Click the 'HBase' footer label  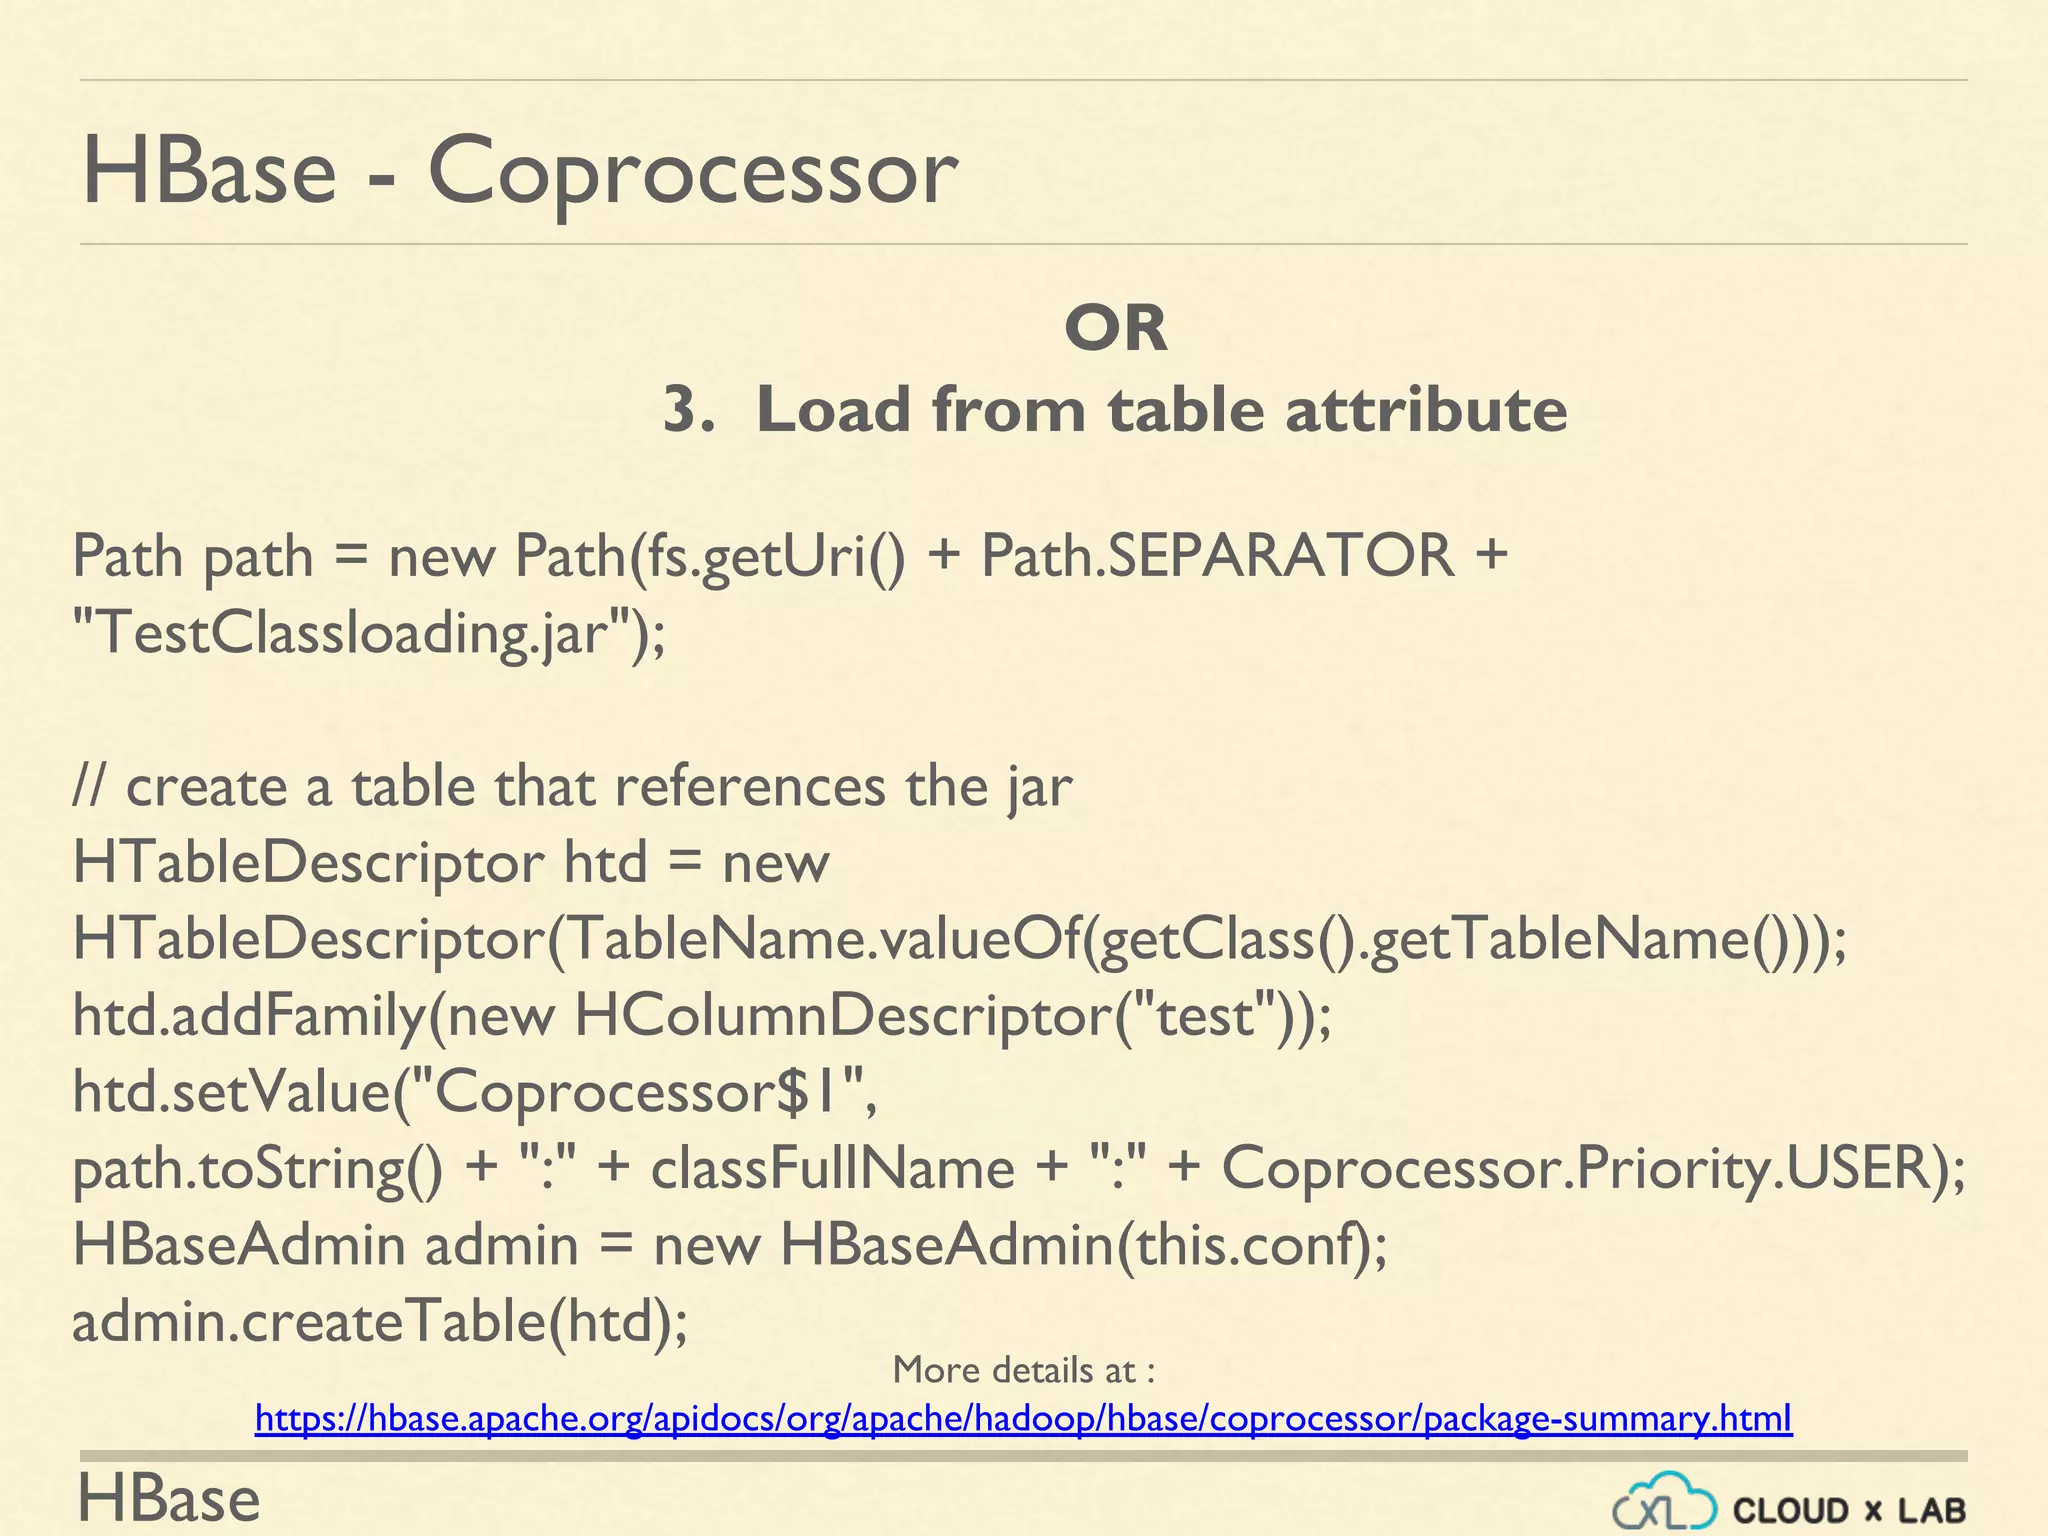pos(169,1498)
